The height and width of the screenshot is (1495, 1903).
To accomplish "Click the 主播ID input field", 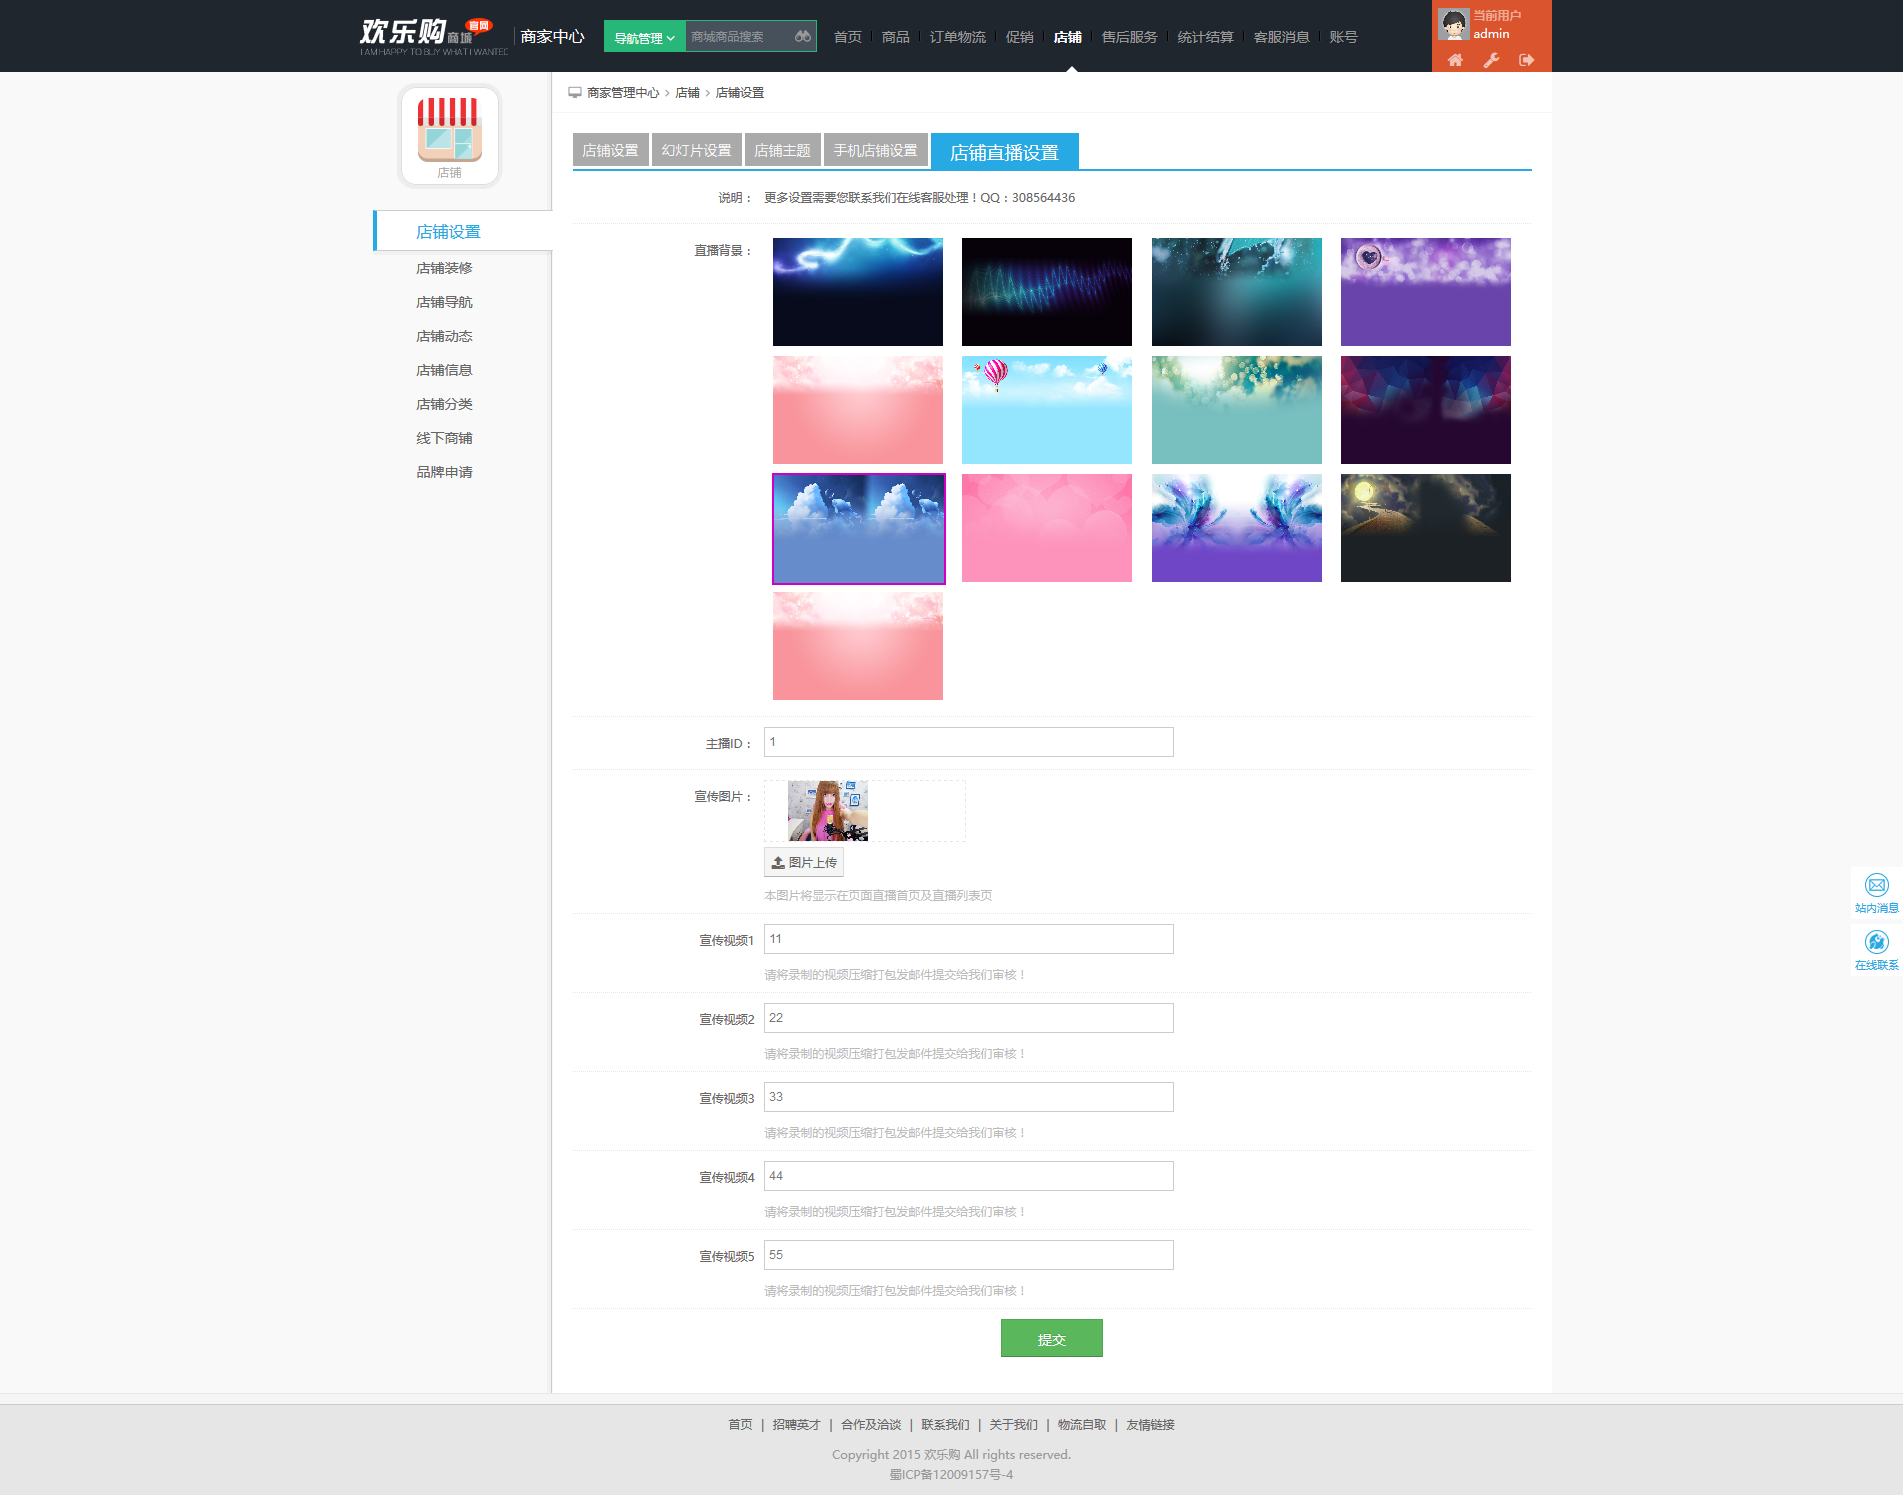I will pyautogui.click(x=969, y=742).
